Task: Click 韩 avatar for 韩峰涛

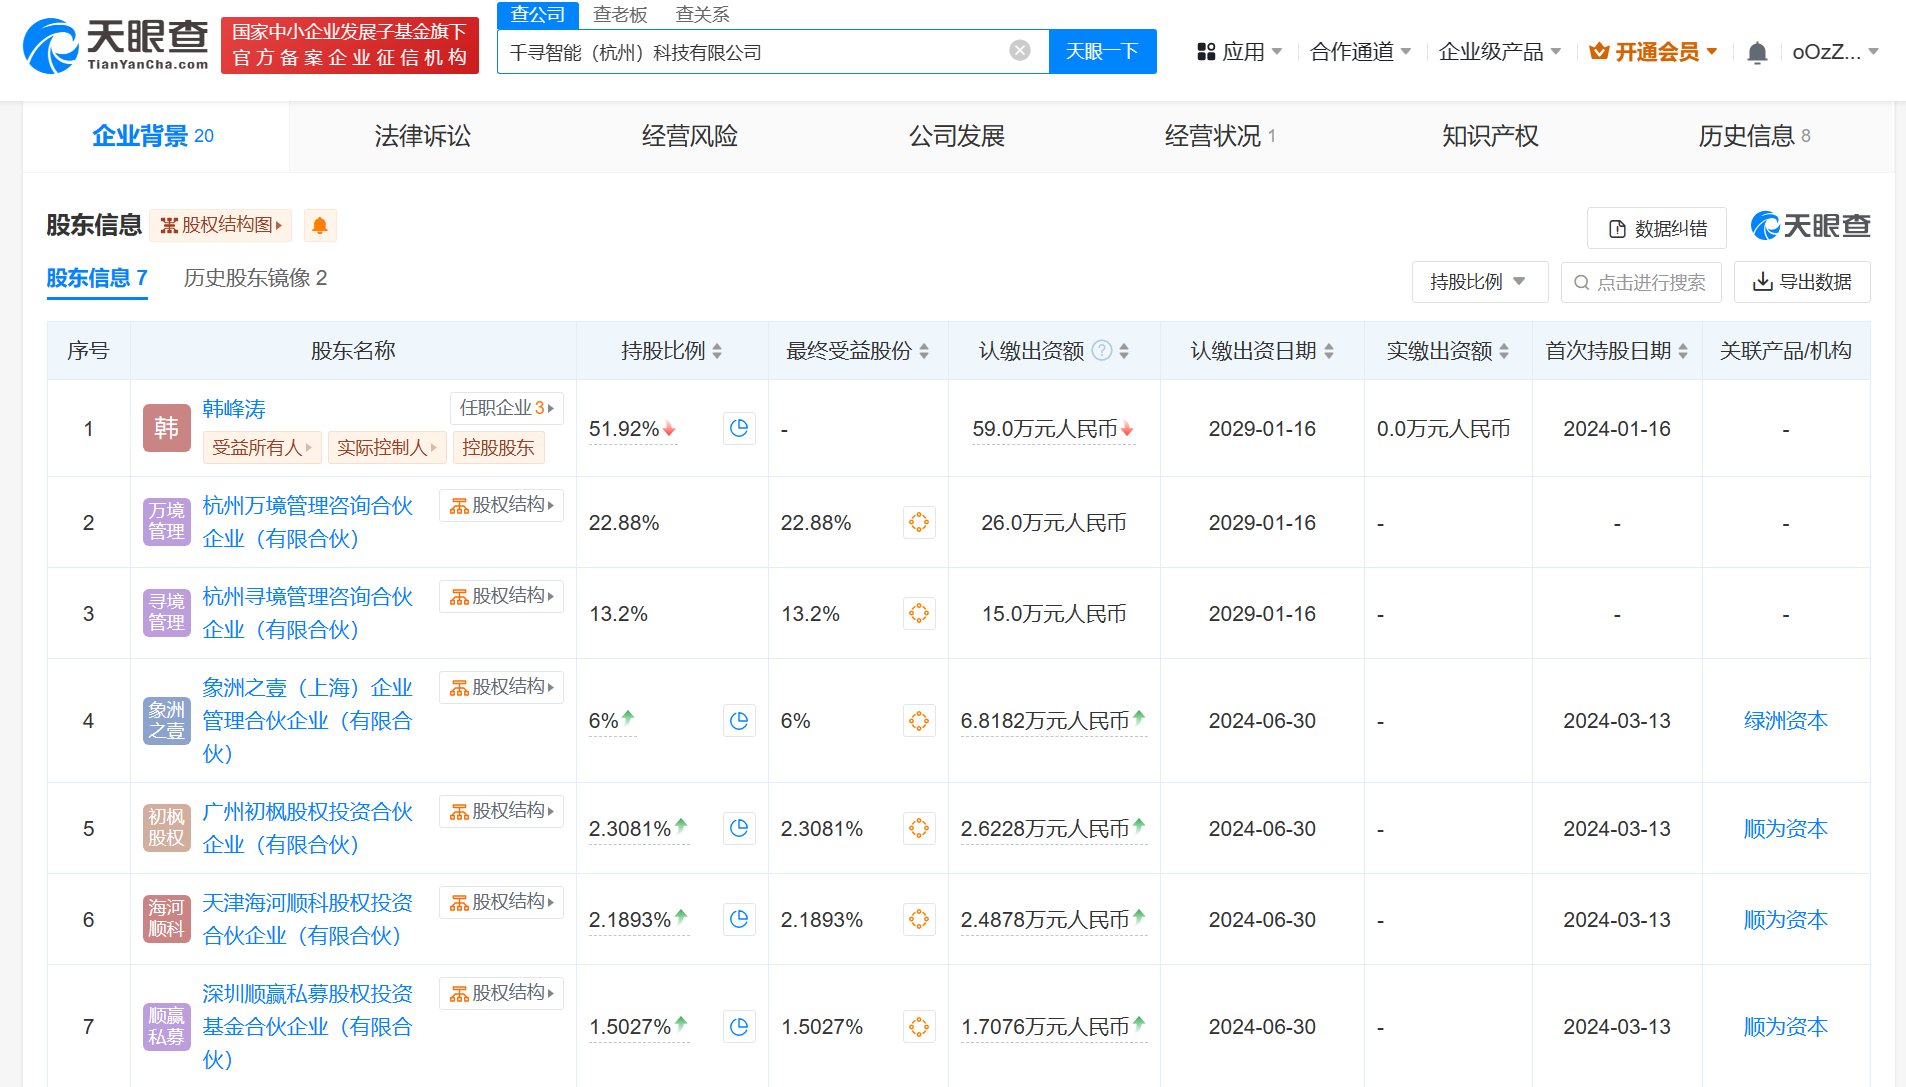Action: click(166, 429)
